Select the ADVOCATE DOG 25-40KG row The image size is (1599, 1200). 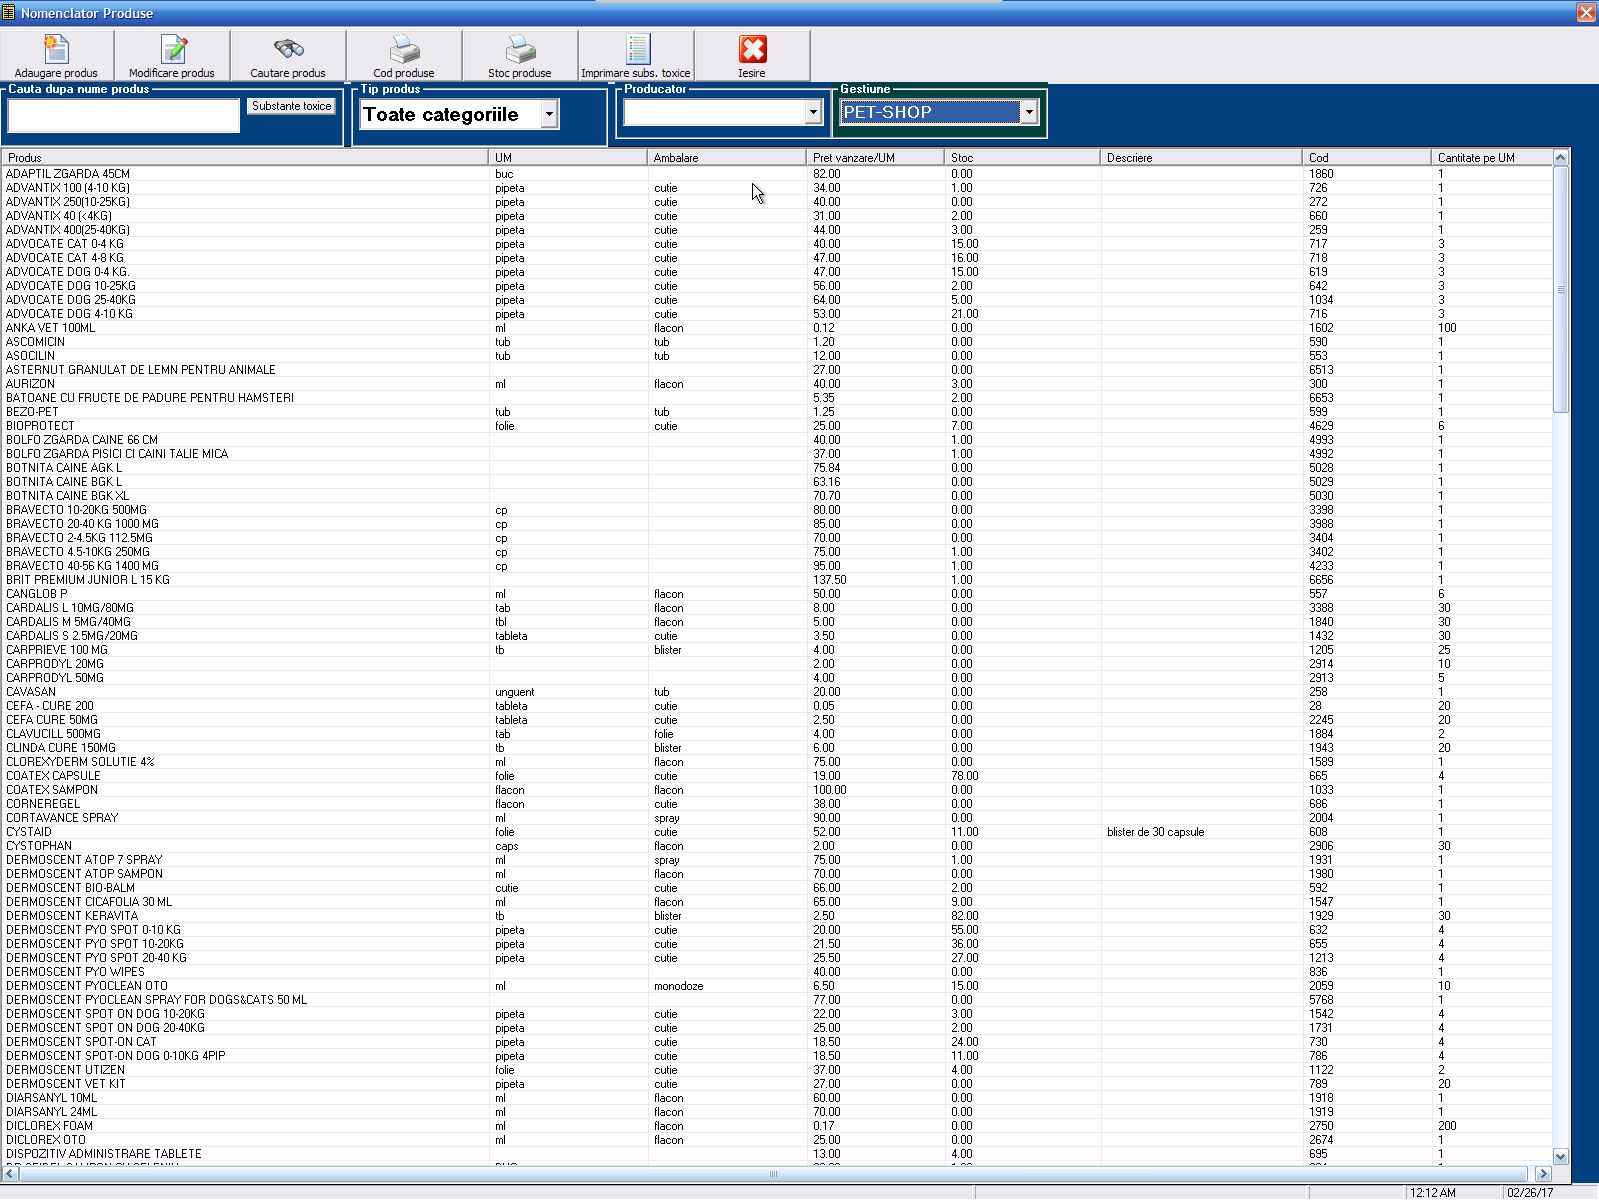[x=776, y=300]
